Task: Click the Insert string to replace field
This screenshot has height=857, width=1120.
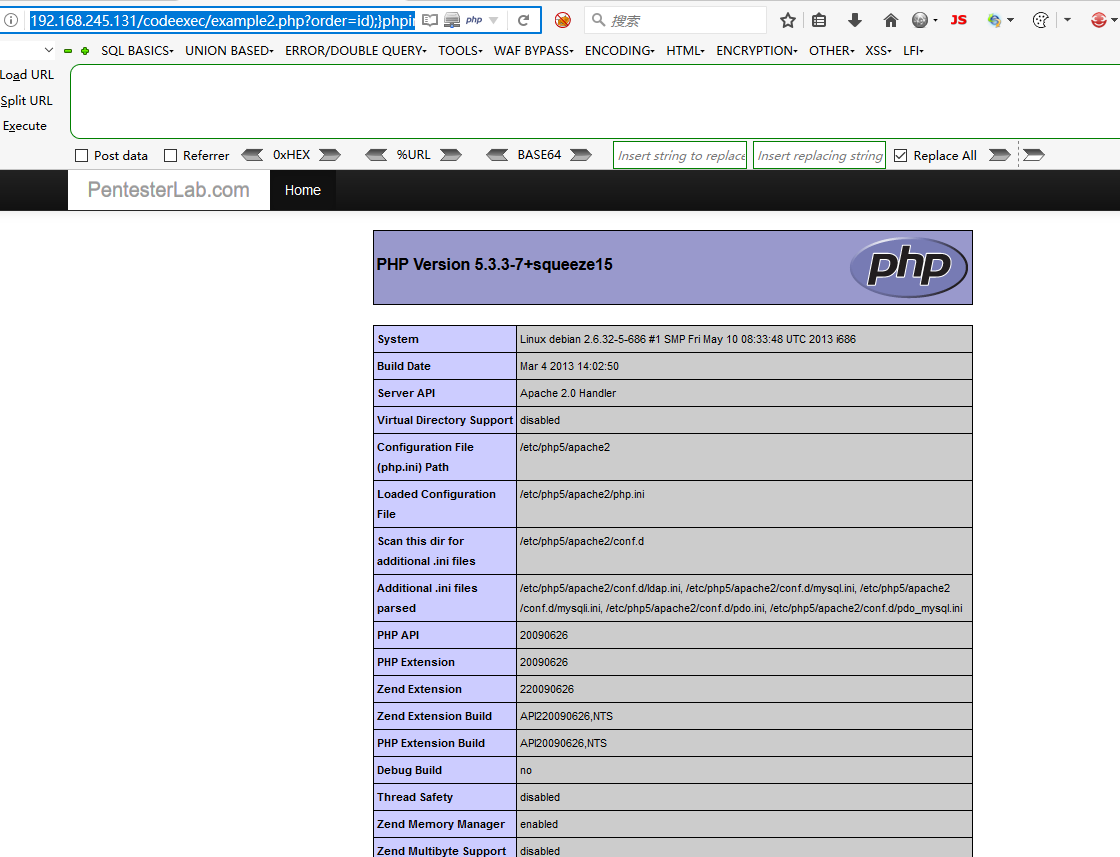Action: (680, 155)
